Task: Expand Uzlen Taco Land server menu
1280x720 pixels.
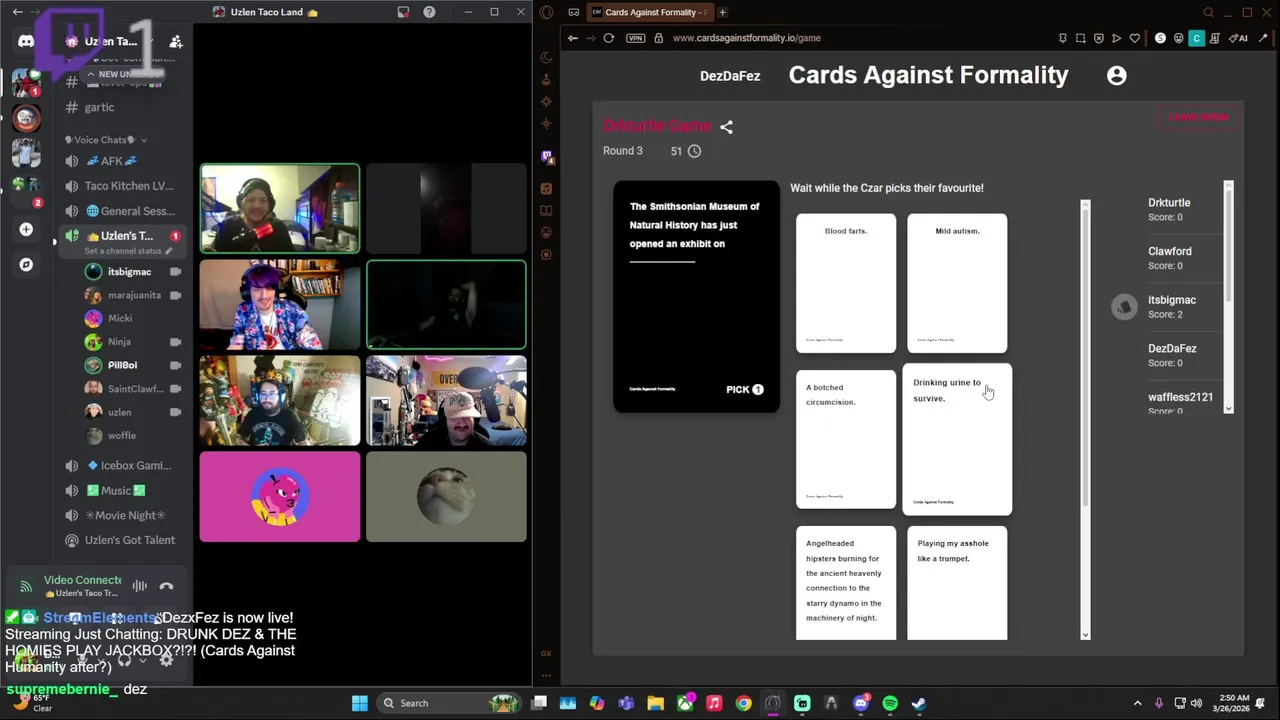Action: (x=111, y=41)
